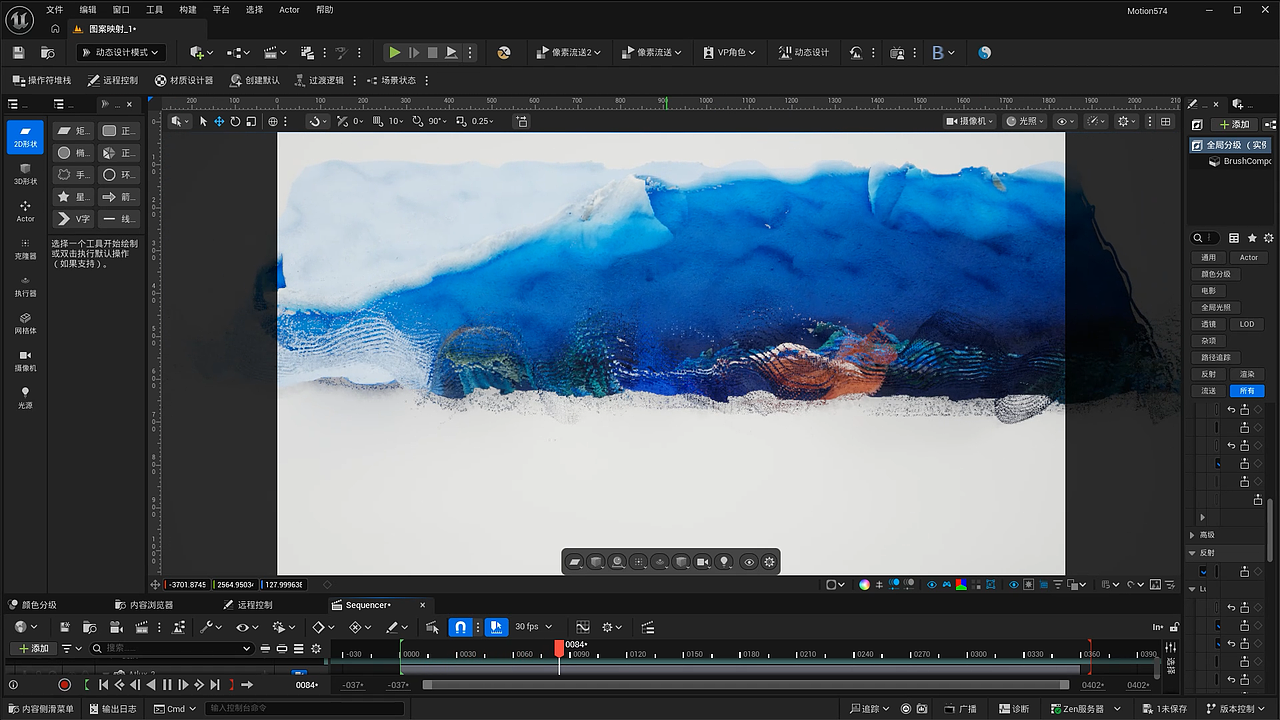Toggle the 全局光照 property filter
Image resolution: width=1280 pixels, height=720 pixels.
[x=1216, y=307]
